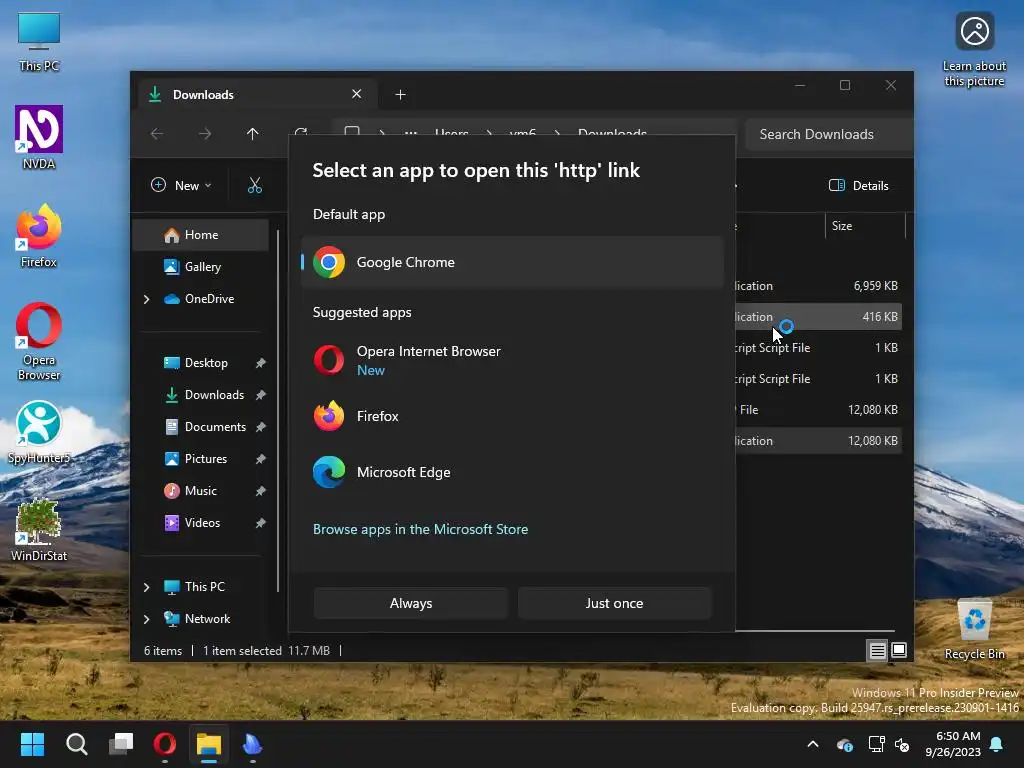Select Microsoft Edge to open the link
Viewport: 1024px width, 768px height.
point(513,472)
